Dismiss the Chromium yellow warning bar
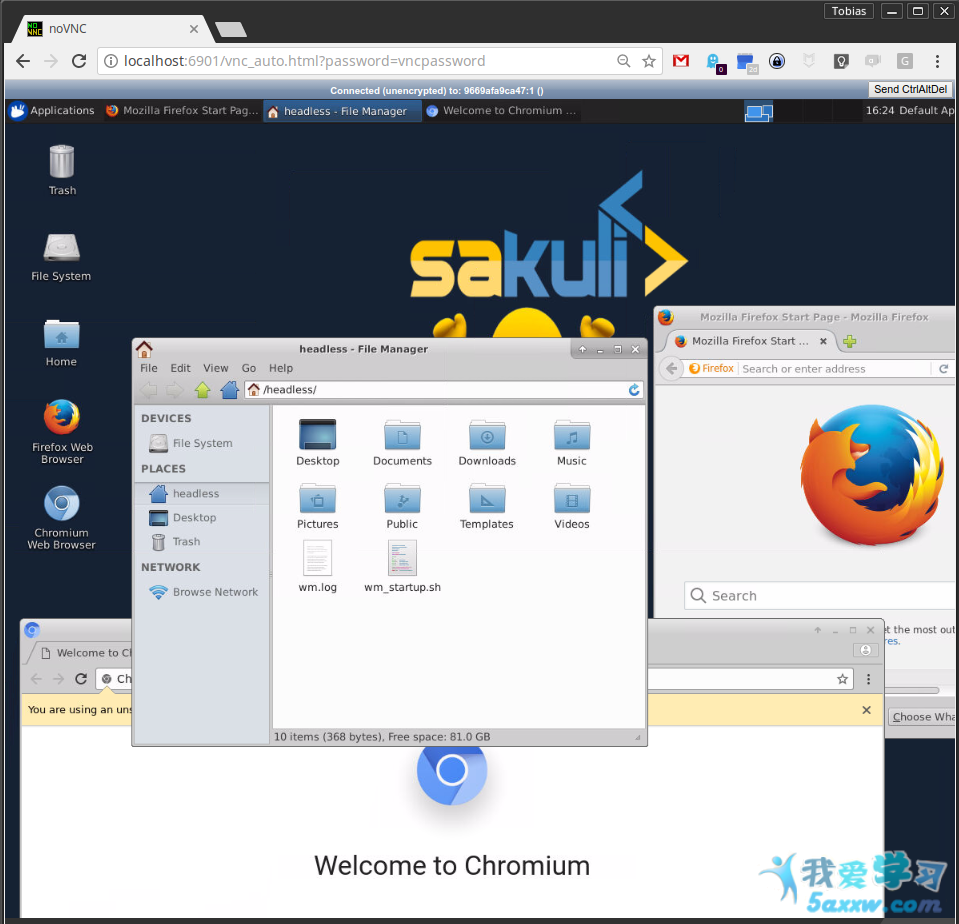This screenshot has width=959, height=924. pyautogui.click(x=866, y=710)
